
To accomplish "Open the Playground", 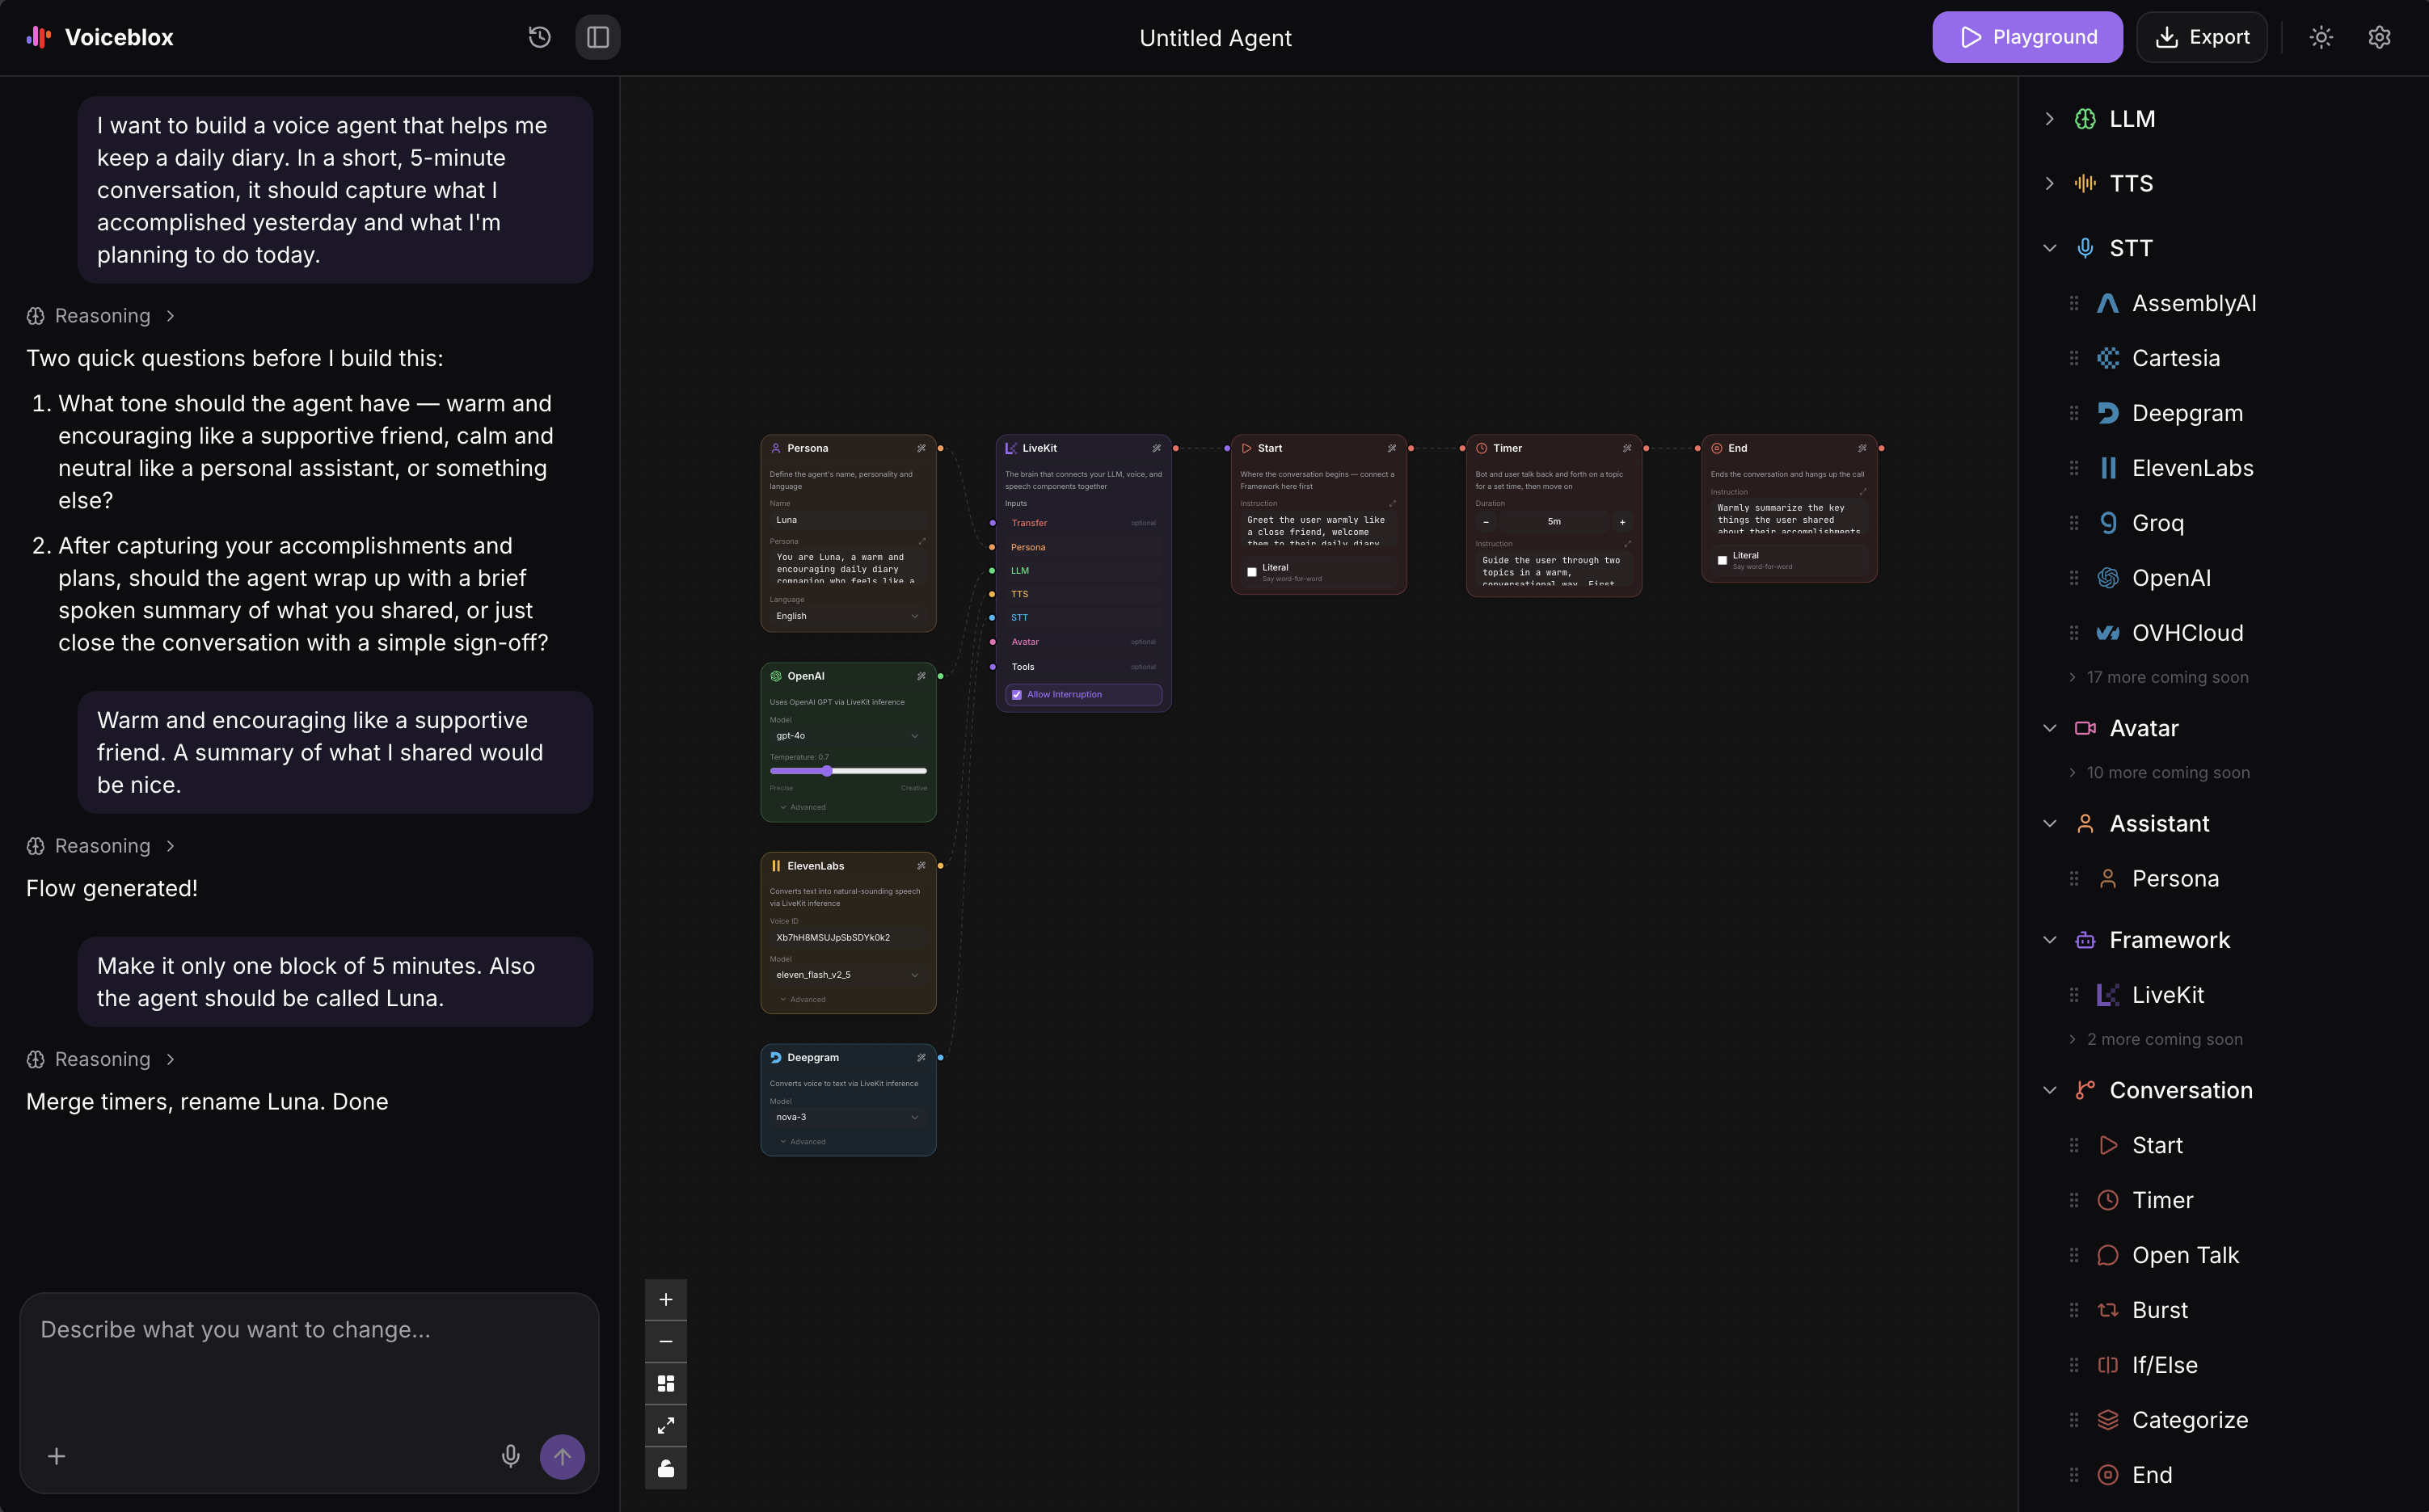I will [x=2027, y=37].
